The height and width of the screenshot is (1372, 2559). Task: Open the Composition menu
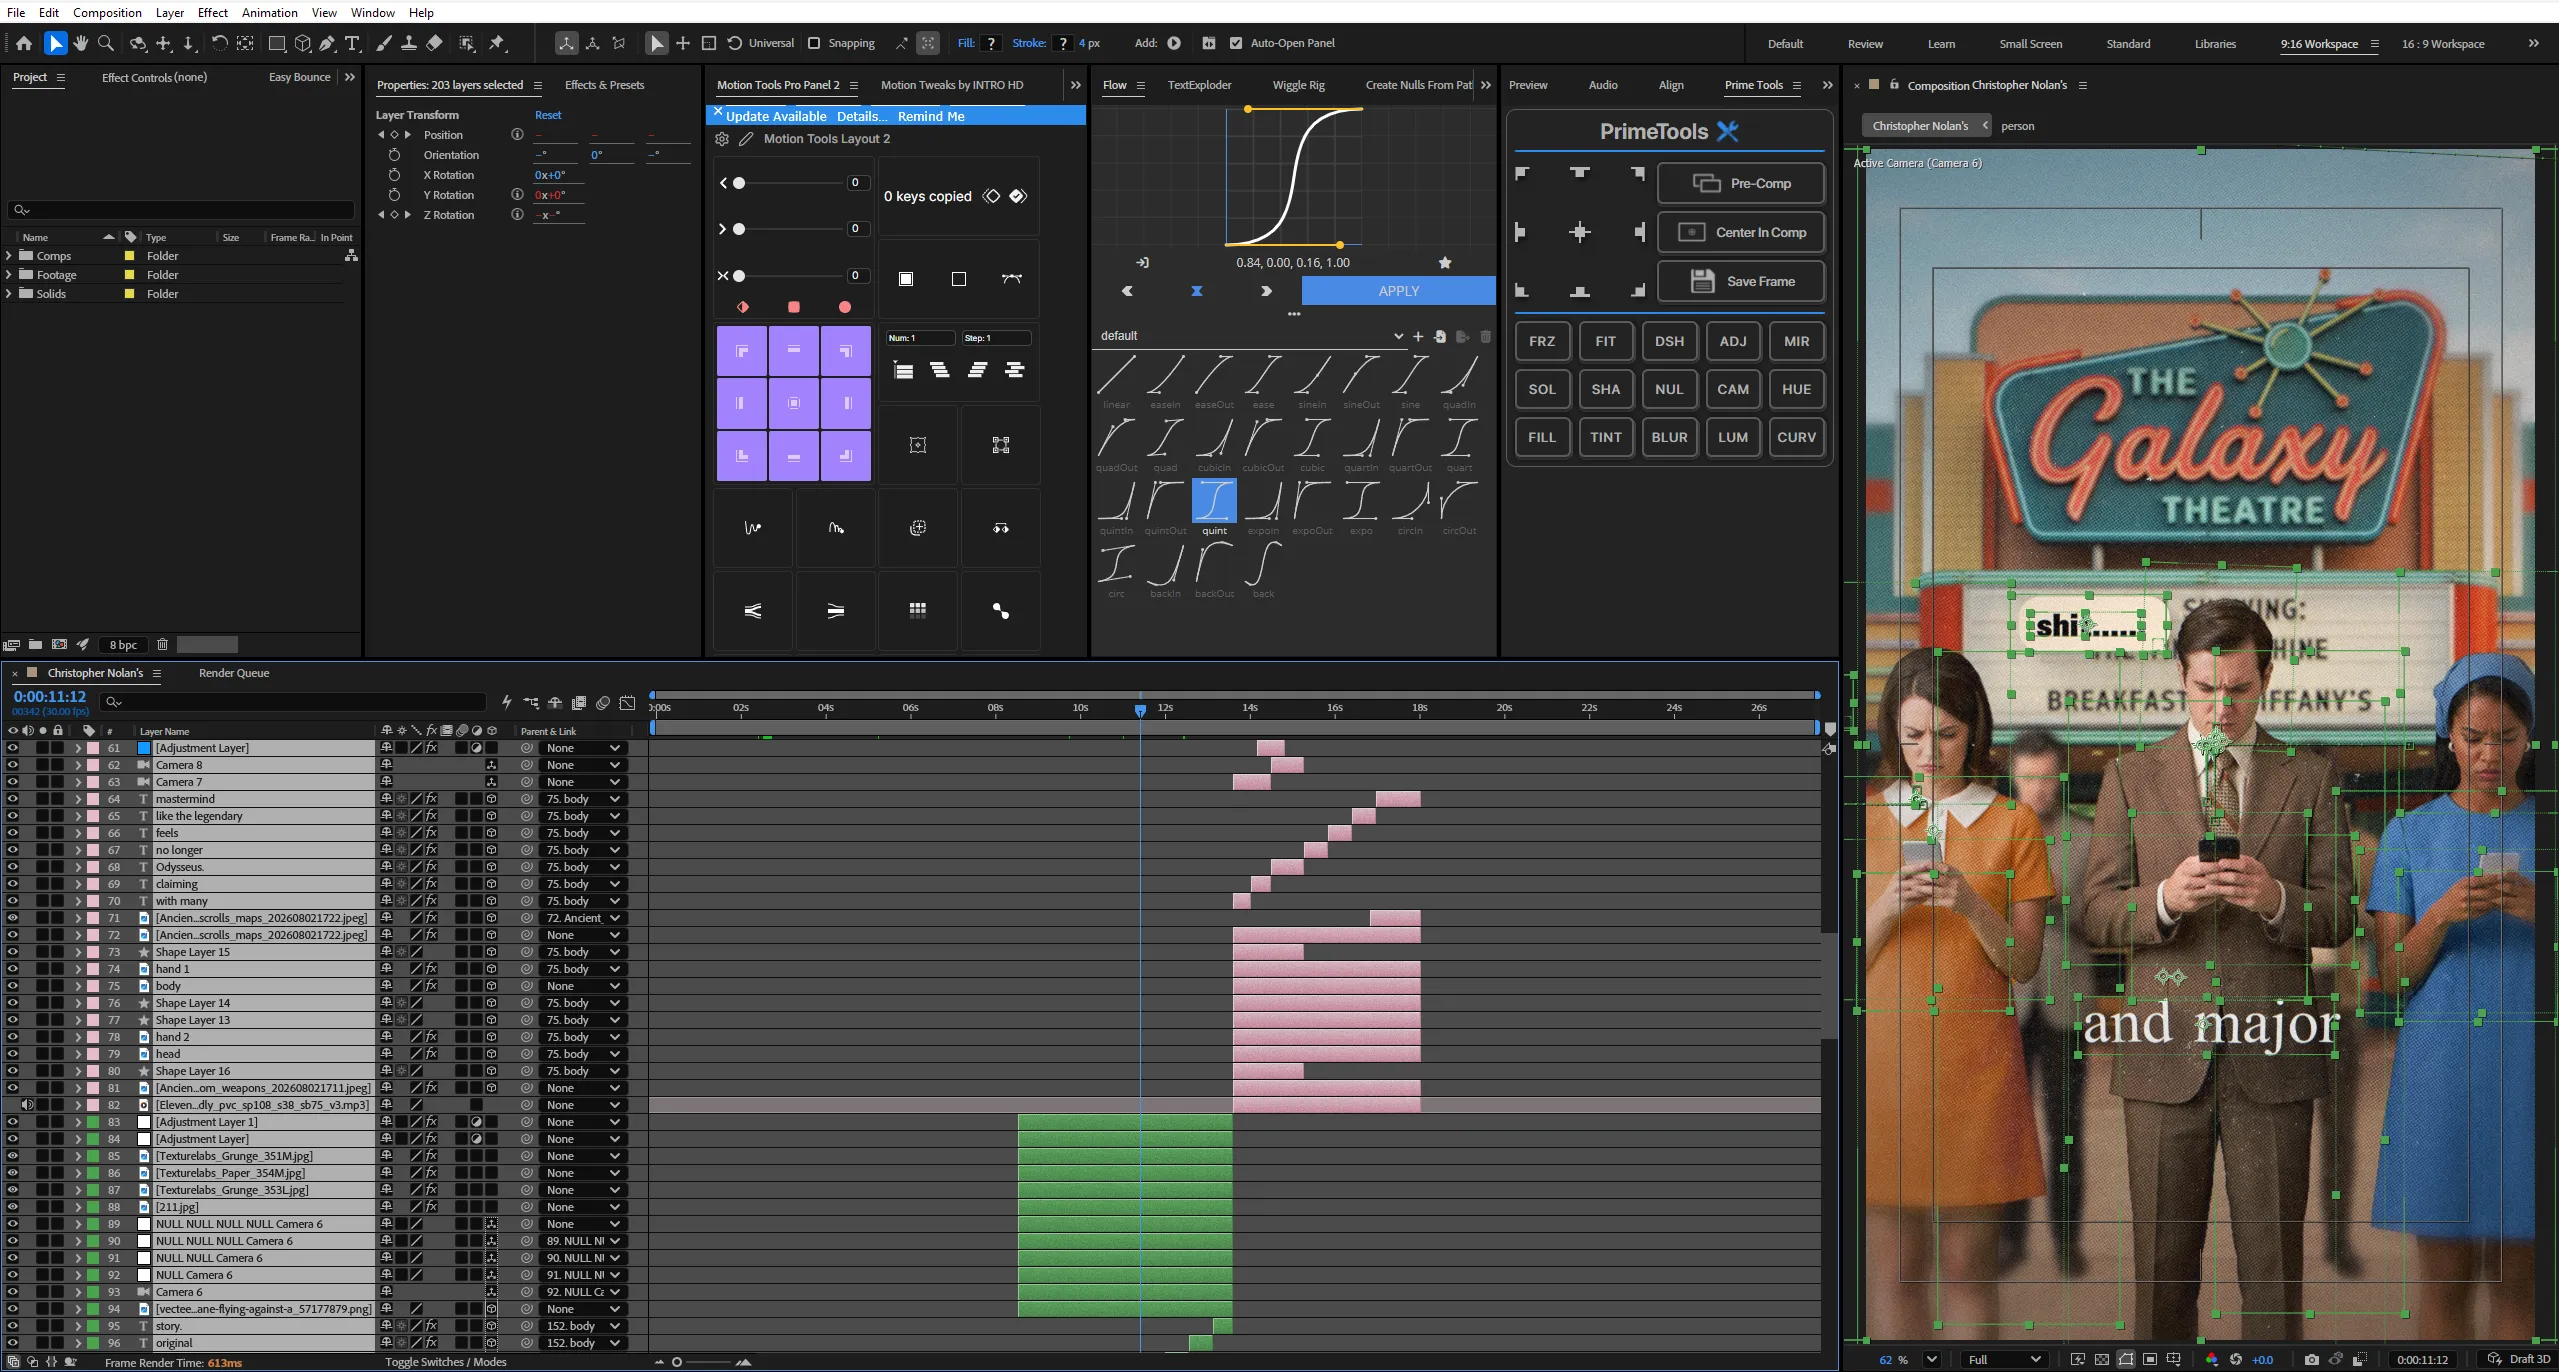click(107, 12)
